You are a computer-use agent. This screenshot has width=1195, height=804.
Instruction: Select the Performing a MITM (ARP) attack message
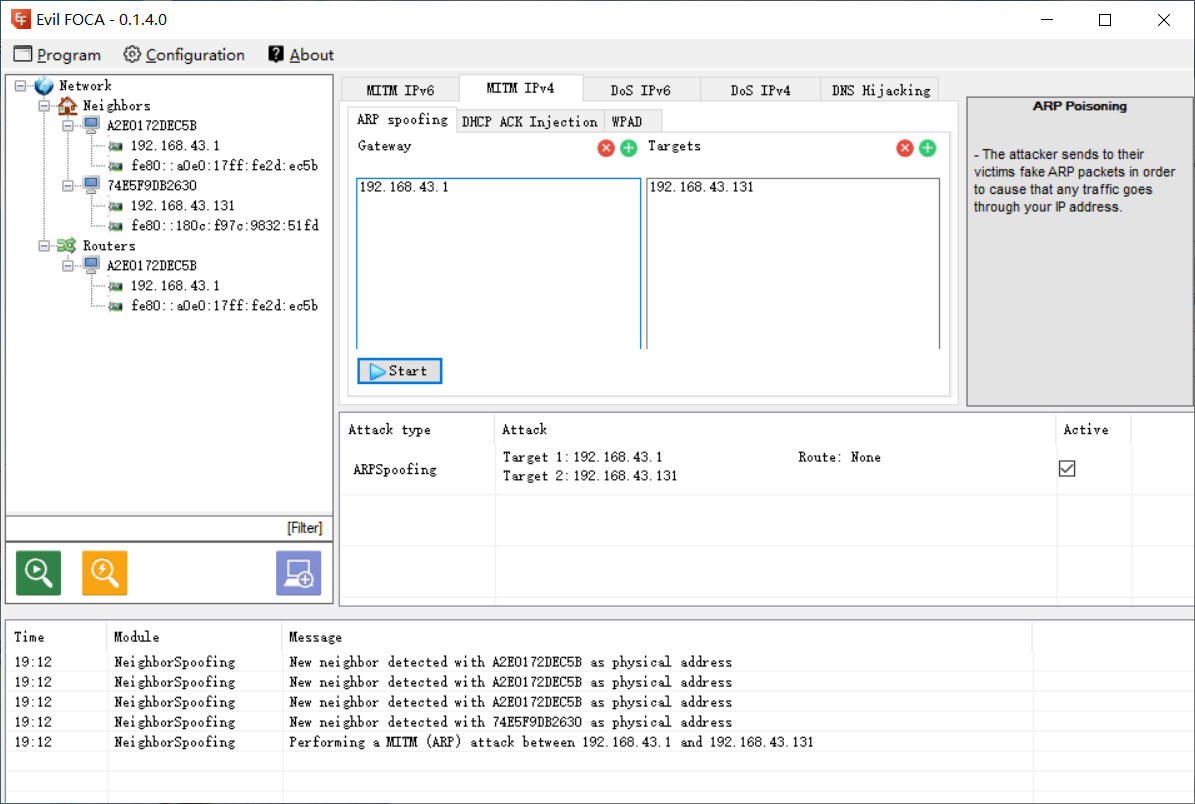(x=551, y=742)
